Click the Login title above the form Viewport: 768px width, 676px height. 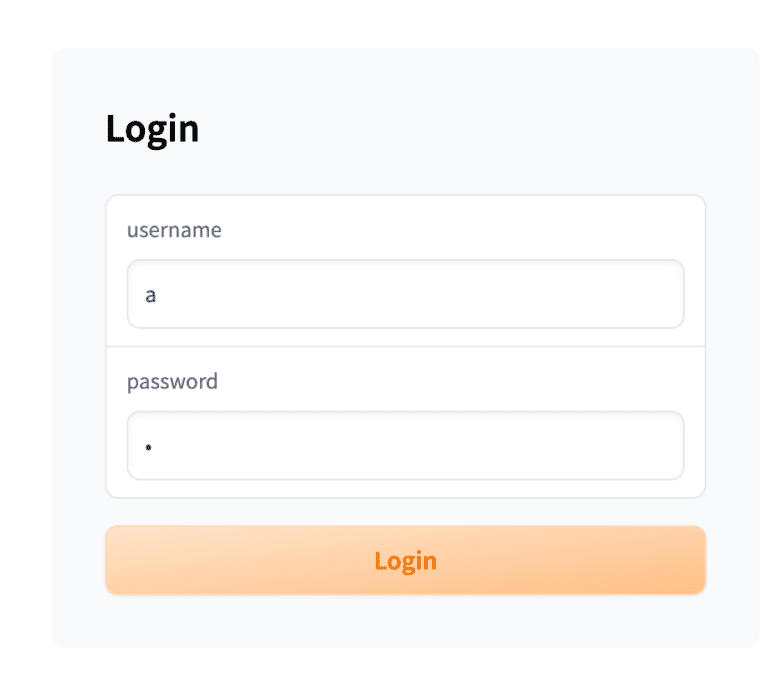pos(152,129)
